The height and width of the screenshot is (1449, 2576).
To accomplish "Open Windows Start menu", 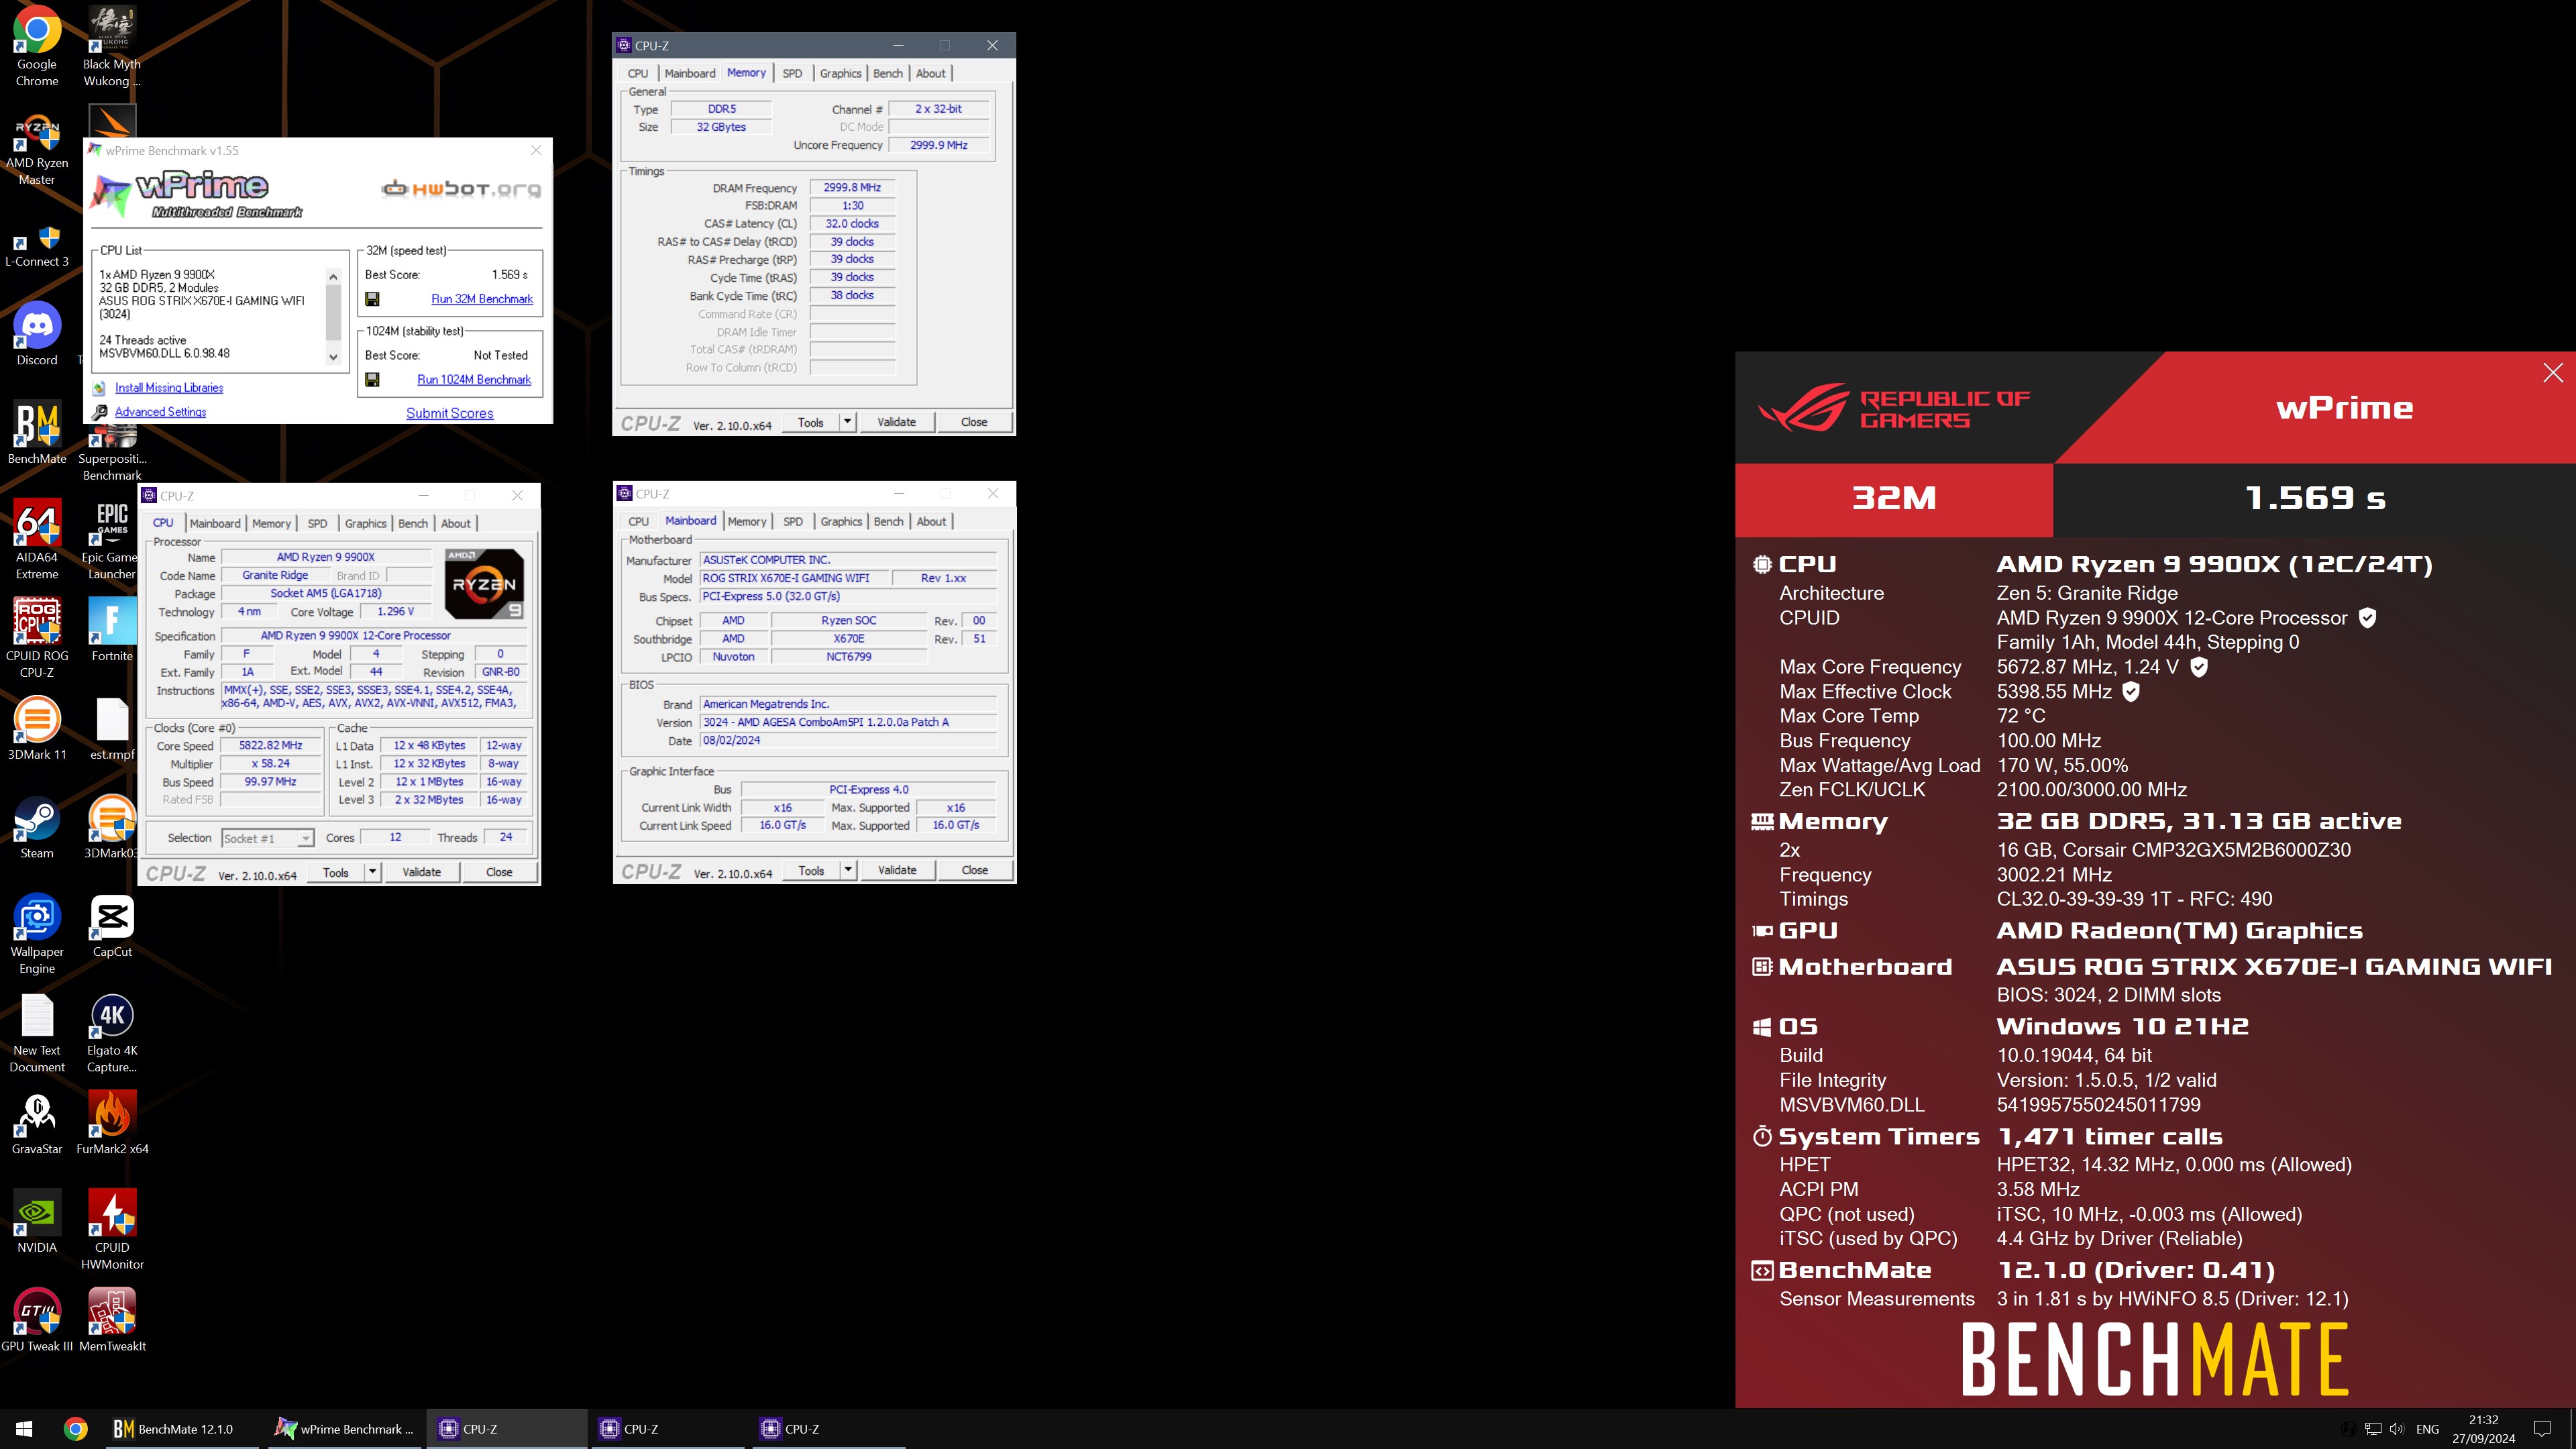I will pyautogui.click(x=24, y=1429).
